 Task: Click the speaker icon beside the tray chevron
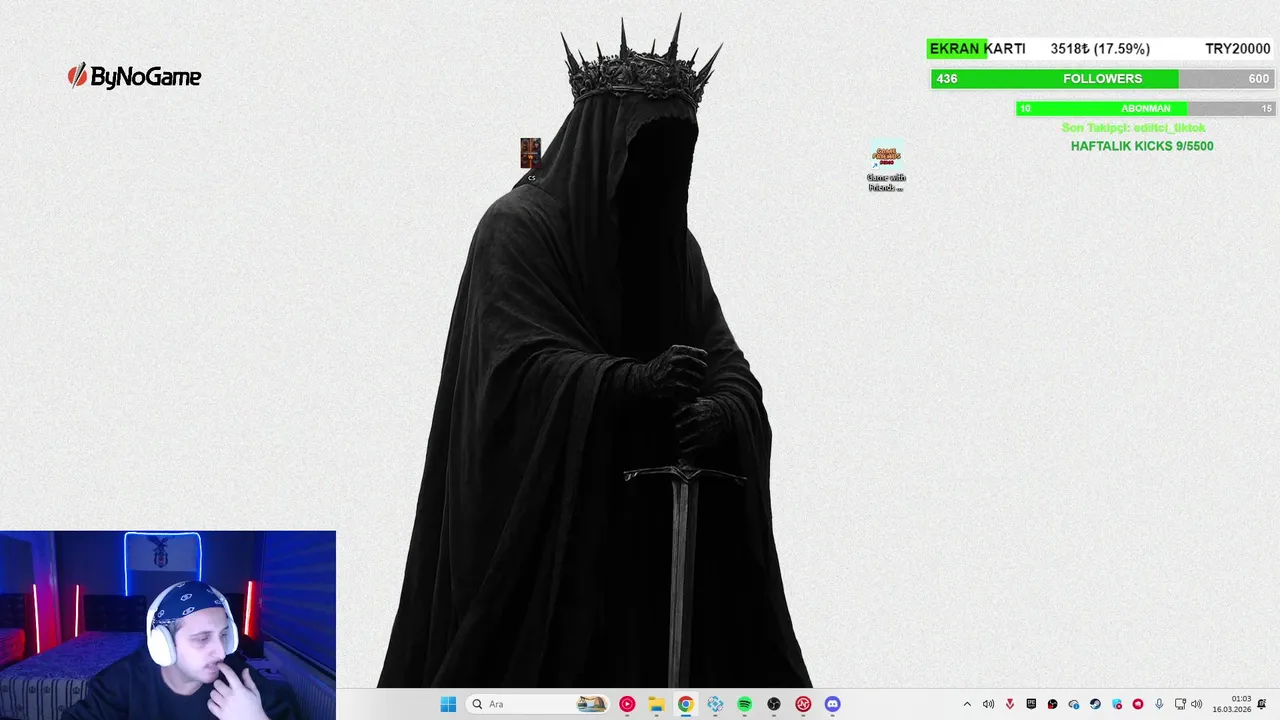(988, 704)
